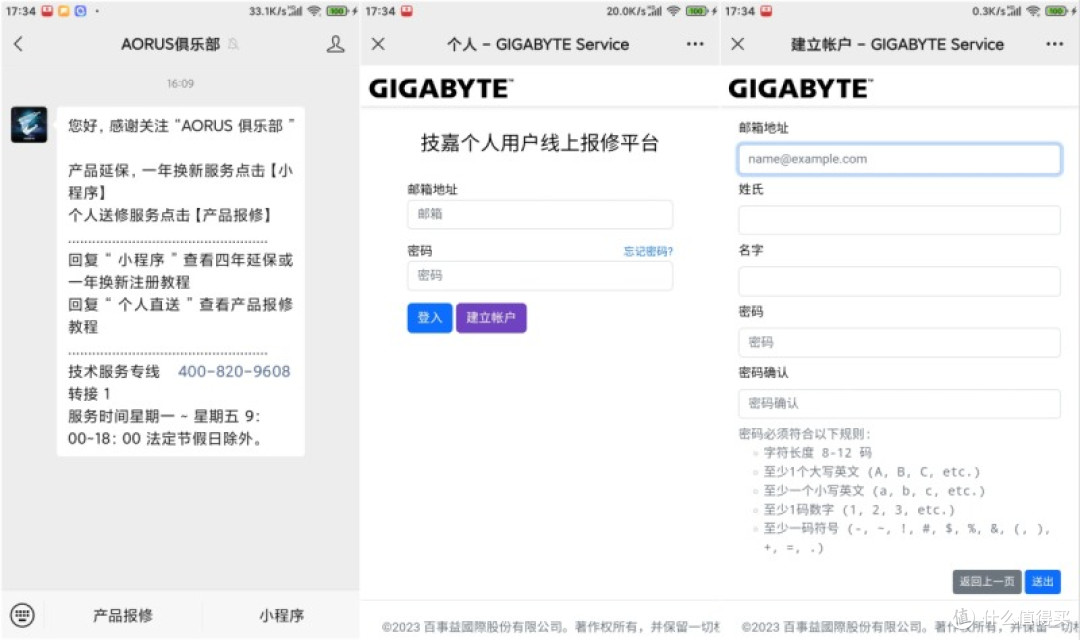This screenshot has height=640, width=1080.
Task: Focus the 名字 input field
Action: coord(900,282)
